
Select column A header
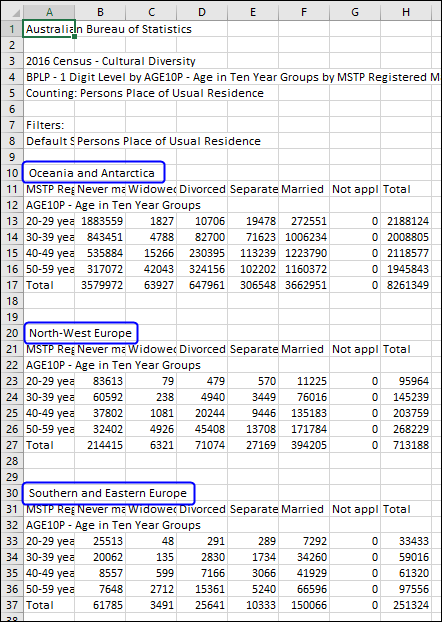(49, 12)
